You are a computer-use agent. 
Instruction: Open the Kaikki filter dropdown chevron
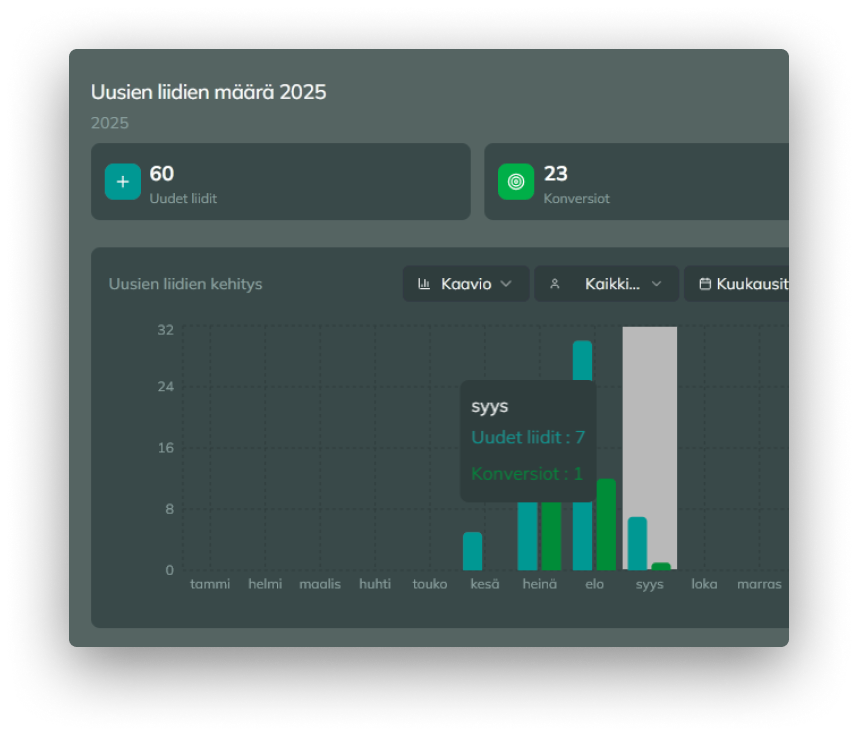coord(657,284)
